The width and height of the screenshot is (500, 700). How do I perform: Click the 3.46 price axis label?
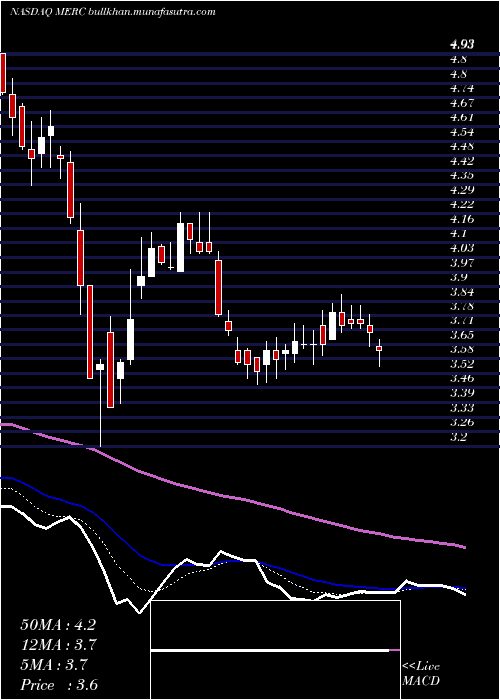coord(462,378)
